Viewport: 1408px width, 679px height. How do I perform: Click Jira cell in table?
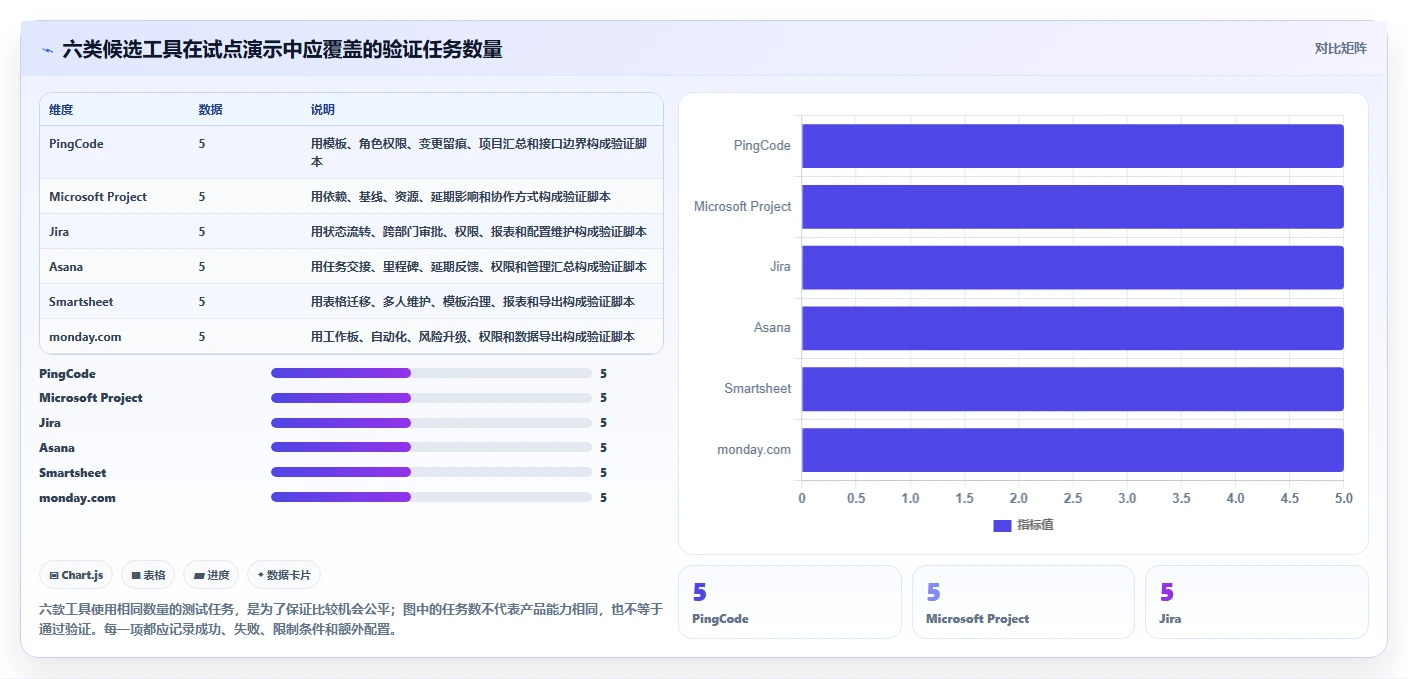pyautogui.click(x=59, y=232)
